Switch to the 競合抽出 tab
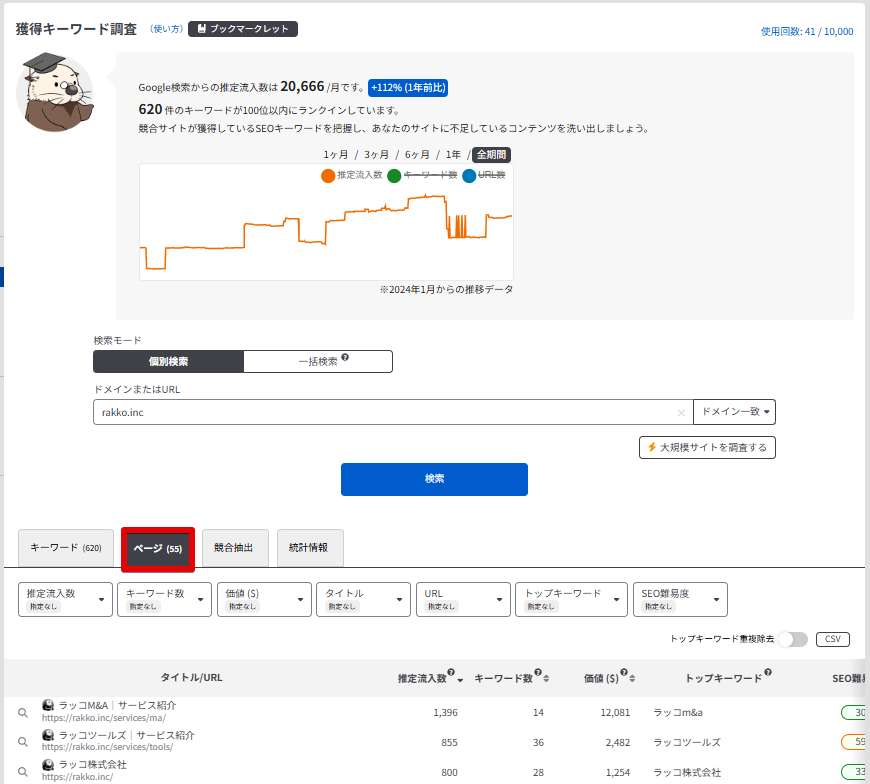This screenshot has height=784, width=870. click(235, 548)
